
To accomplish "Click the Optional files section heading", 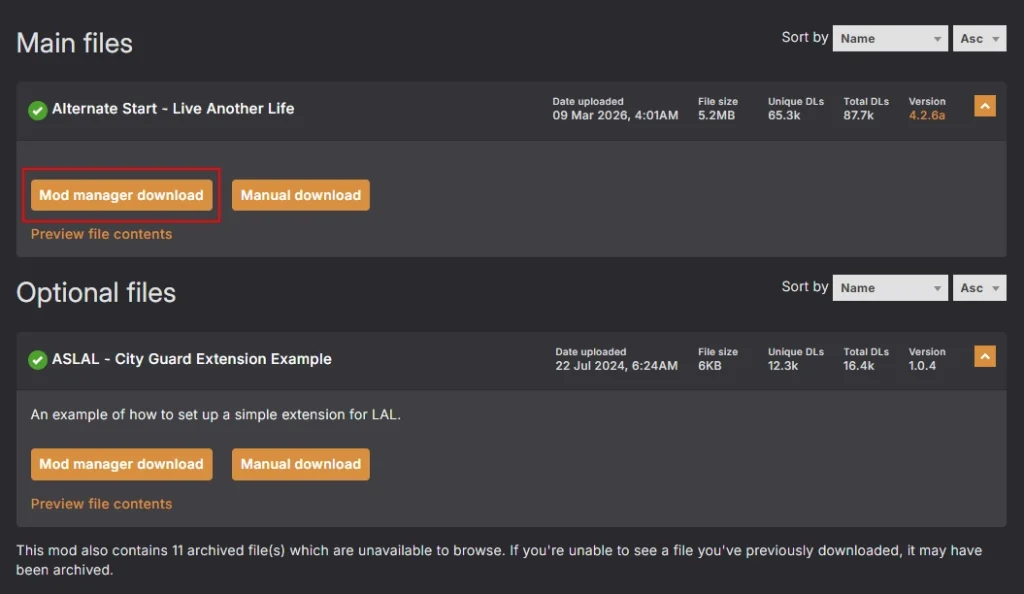I will (96, 293).
